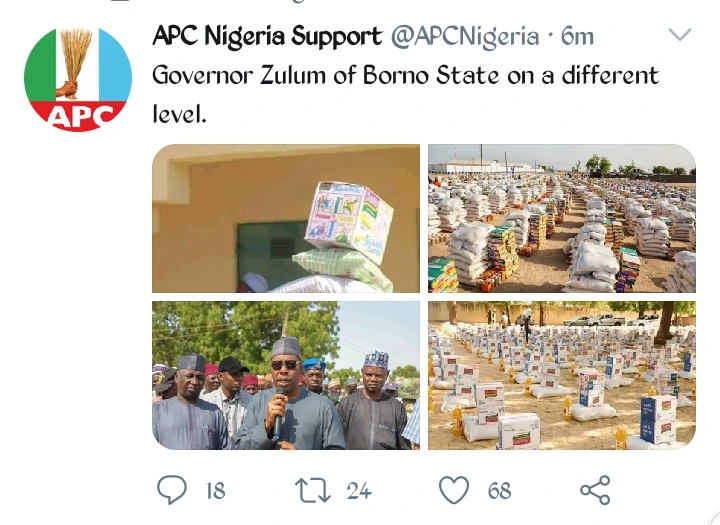View the 68 likes count
This screenshot has height=525, width=720.
click(499, 490)
